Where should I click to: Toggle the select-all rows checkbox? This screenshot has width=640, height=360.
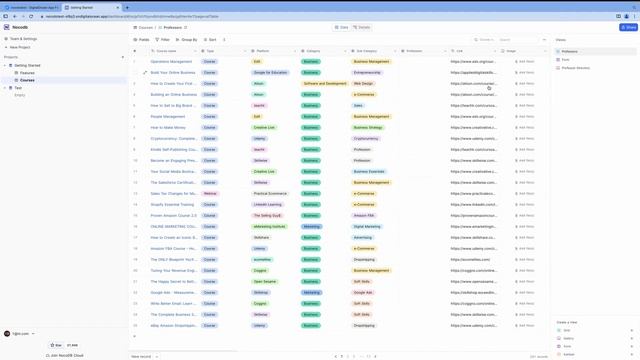135,51
